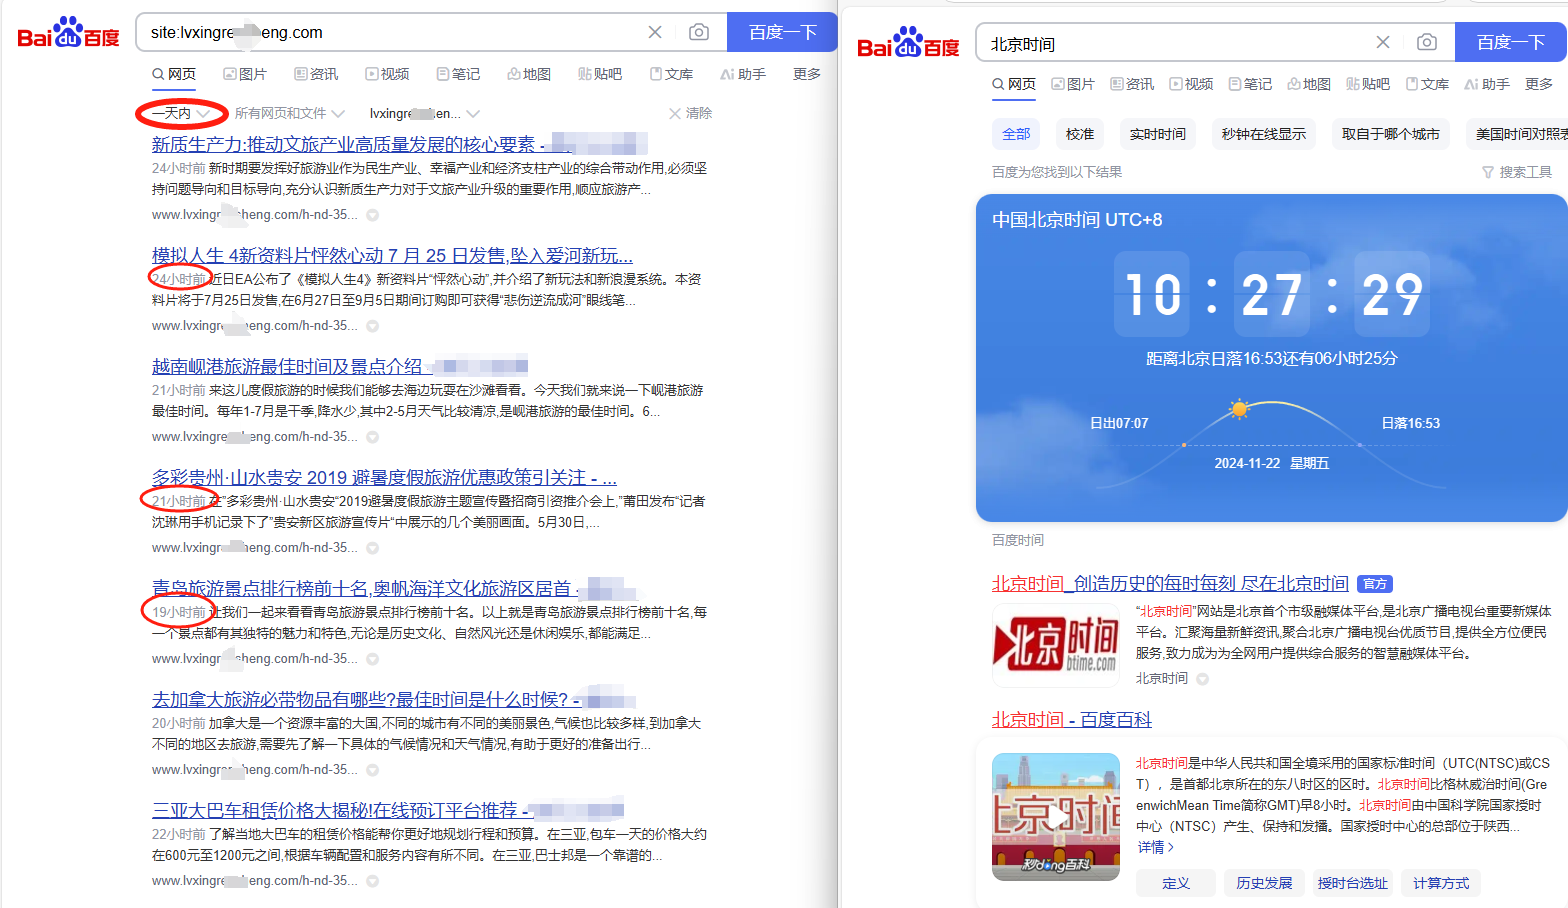Click the btime.com 北京时间 logo thumbnail
Screen dimensions: 1568x908
1056,644
